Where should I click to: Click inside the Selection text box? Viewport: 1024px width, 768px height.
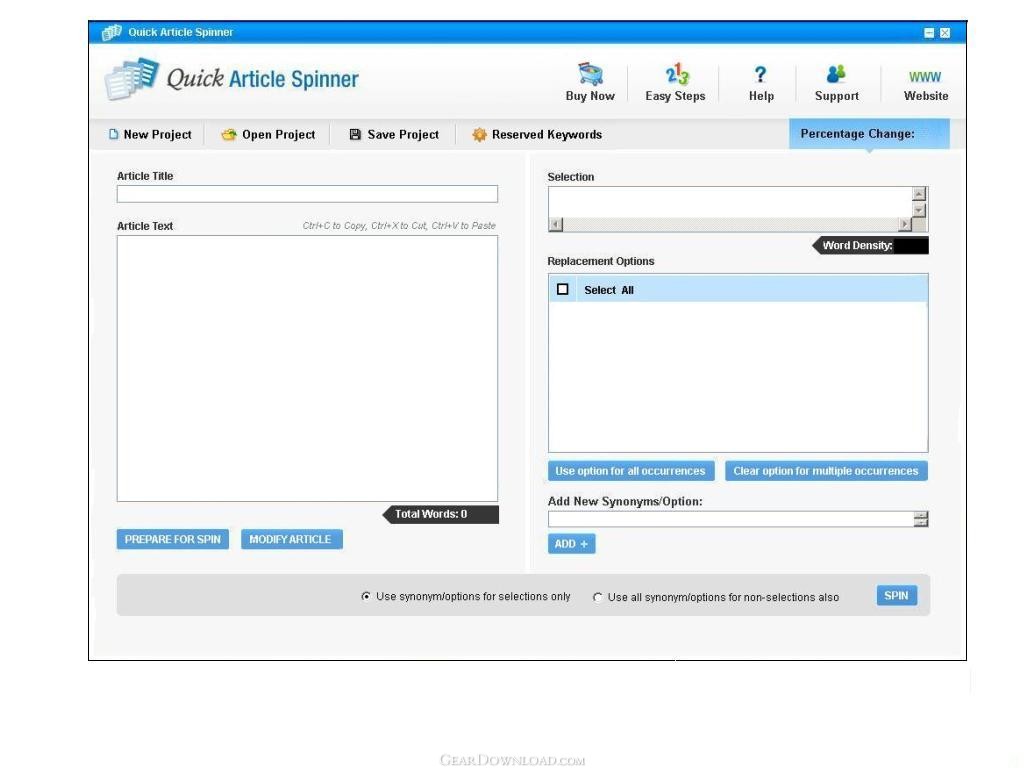[x=729, y=202]
